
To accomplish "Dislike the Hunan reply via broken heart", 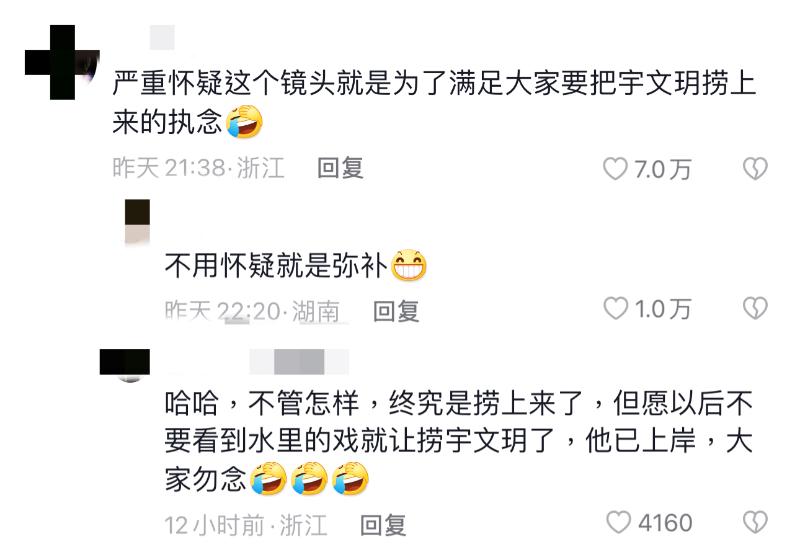I will [x=755, y=309].
